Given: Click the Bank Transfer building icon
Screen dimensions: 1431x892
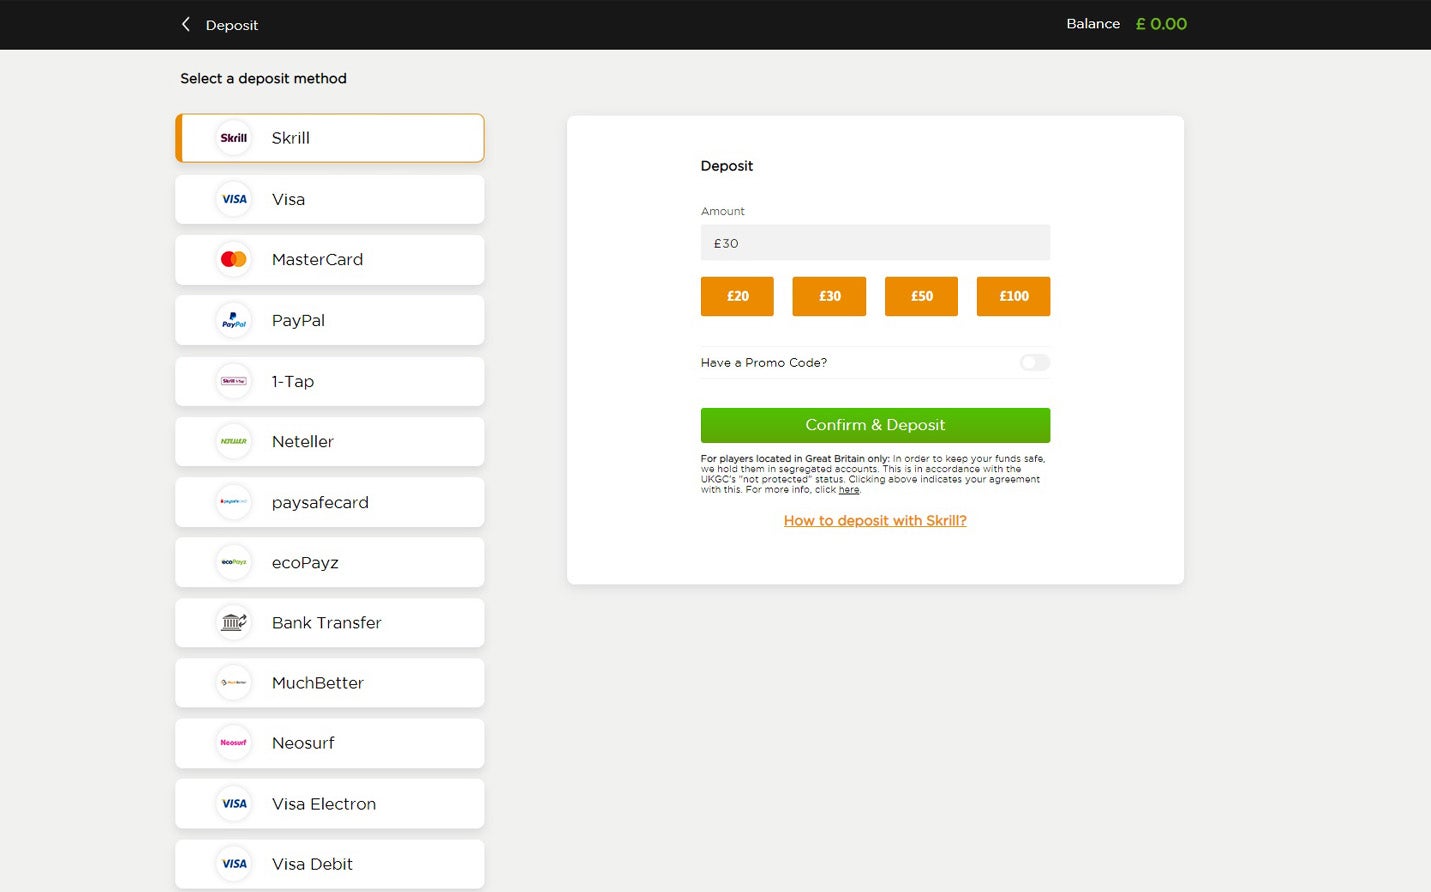Looking at the screenshot, I should pos(233,623).
